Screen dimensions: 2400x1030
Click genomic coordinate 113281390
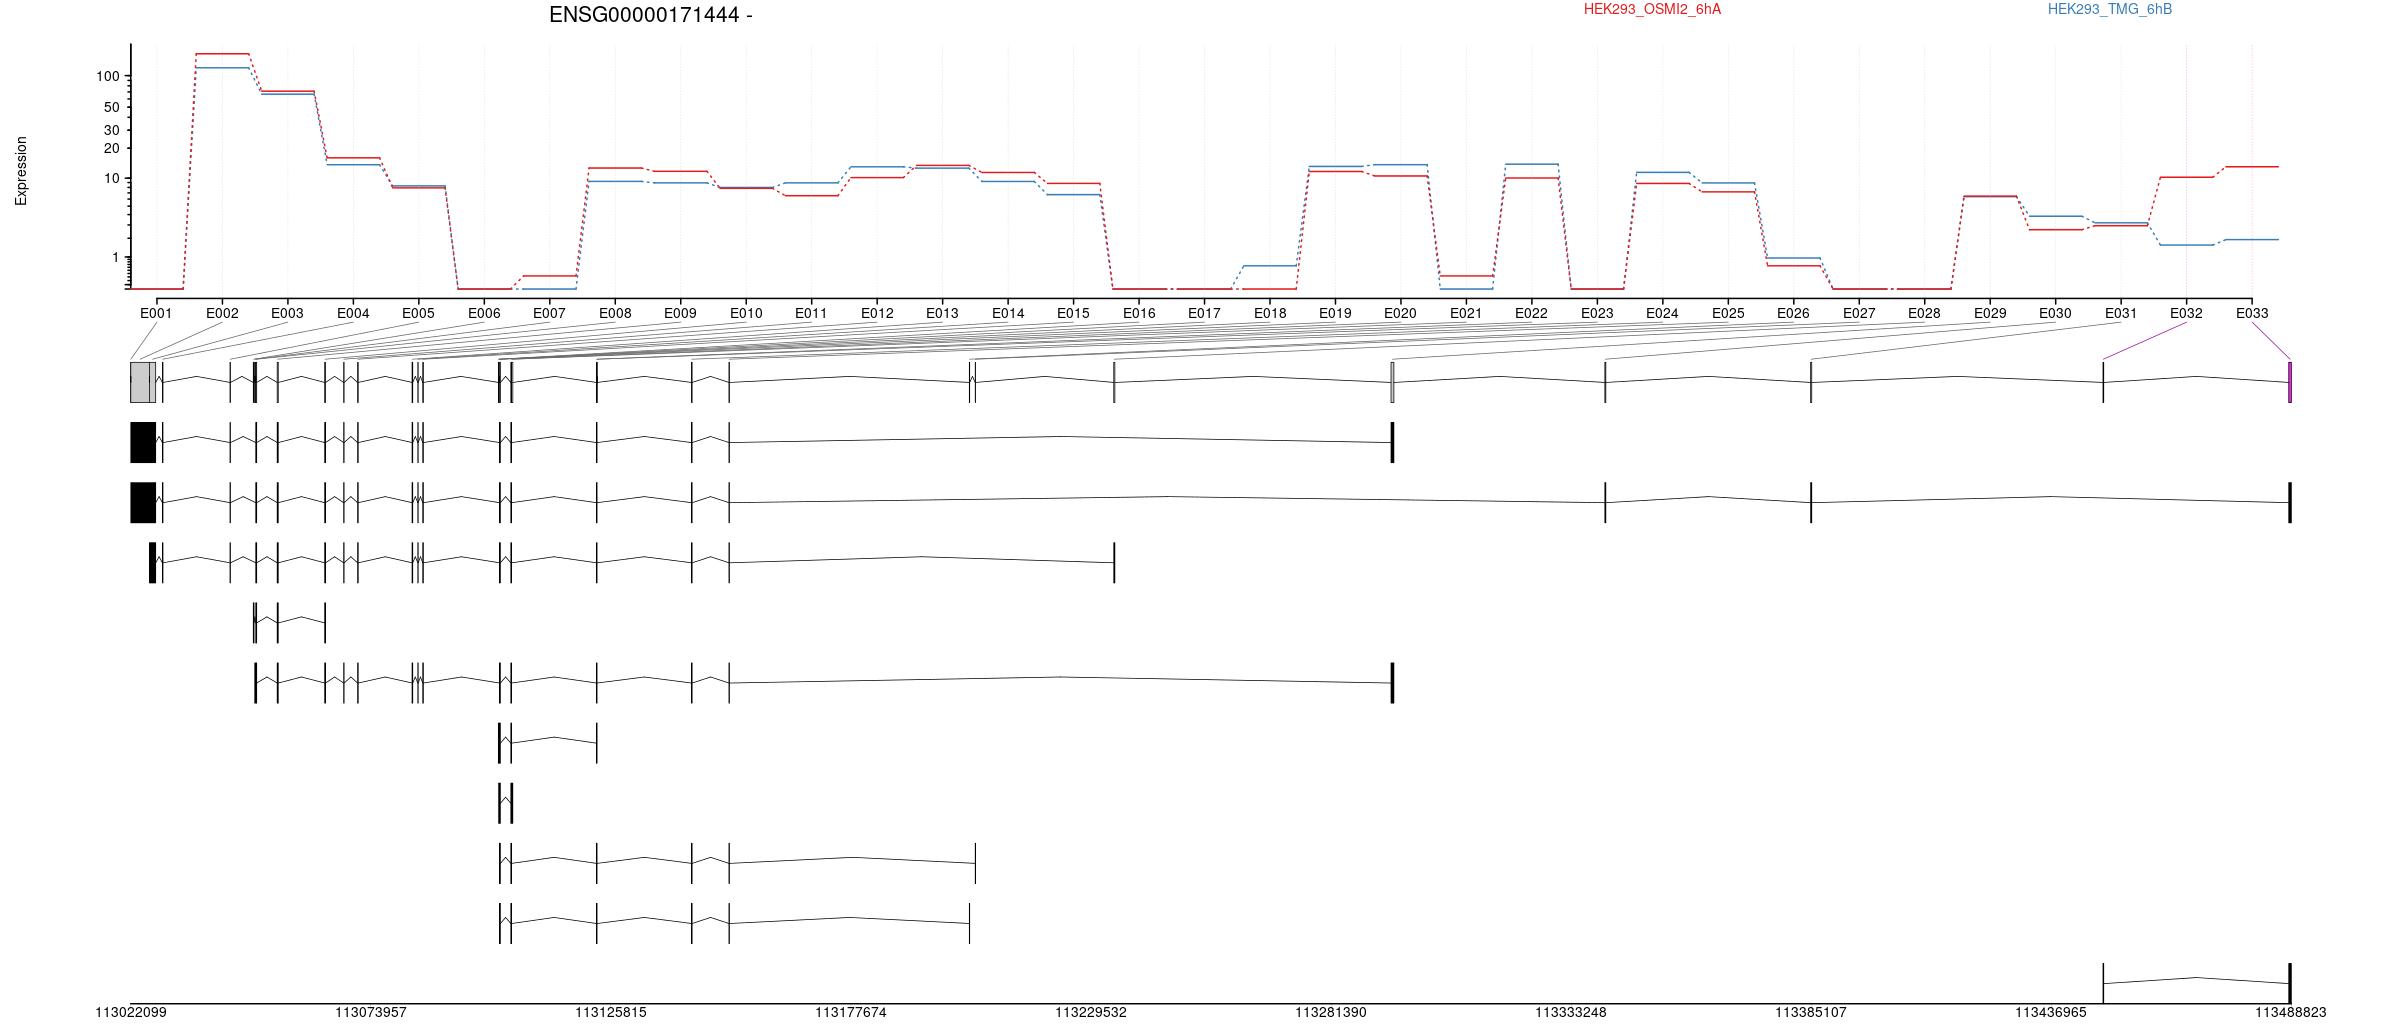coord(1331,1013)
